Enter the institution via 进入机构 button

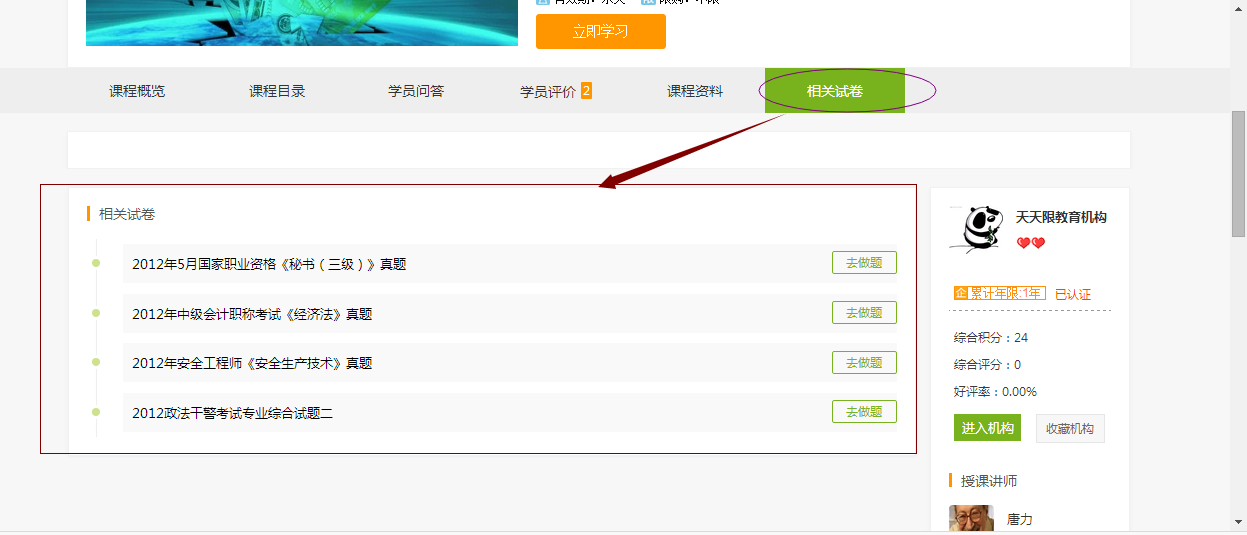tap(987, 428)
